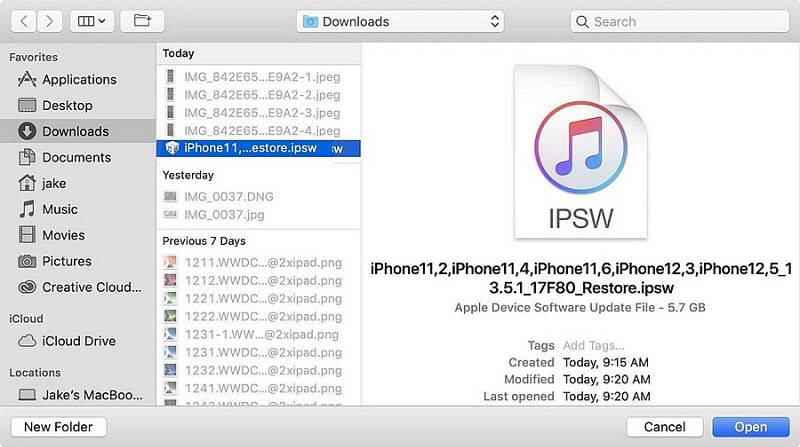This screenshot has width=800, height=447.
Task: Go forward with the right arrow button
Action: point(49,21)
